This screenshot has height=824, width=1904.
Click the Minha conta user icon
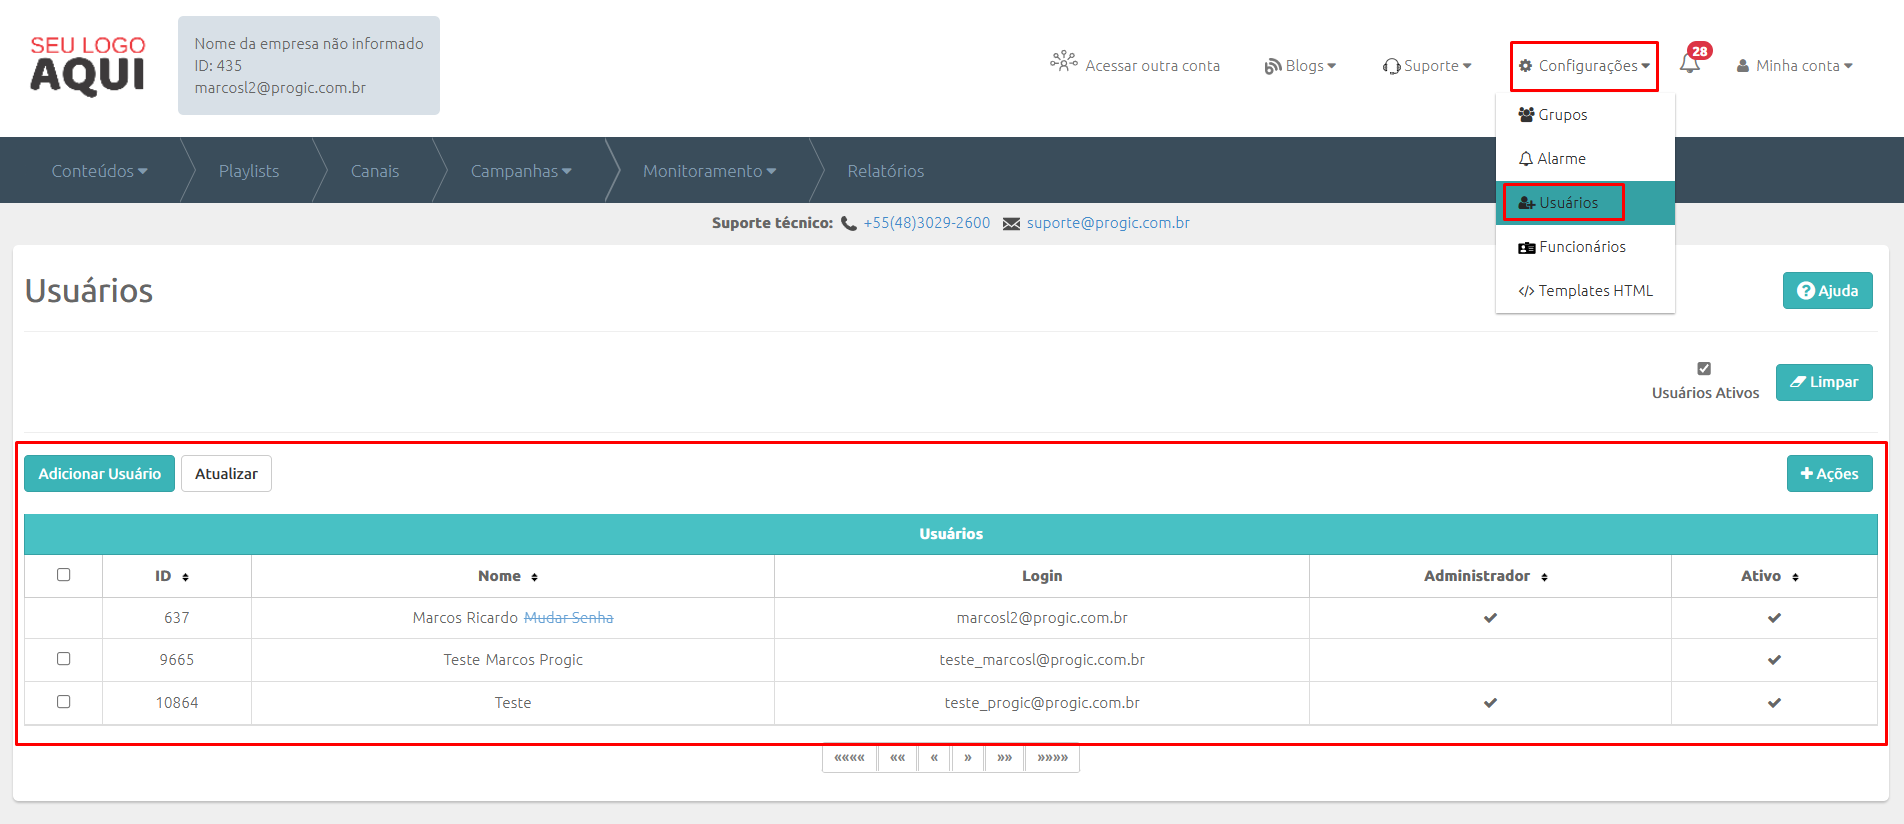click(1743, 66)
